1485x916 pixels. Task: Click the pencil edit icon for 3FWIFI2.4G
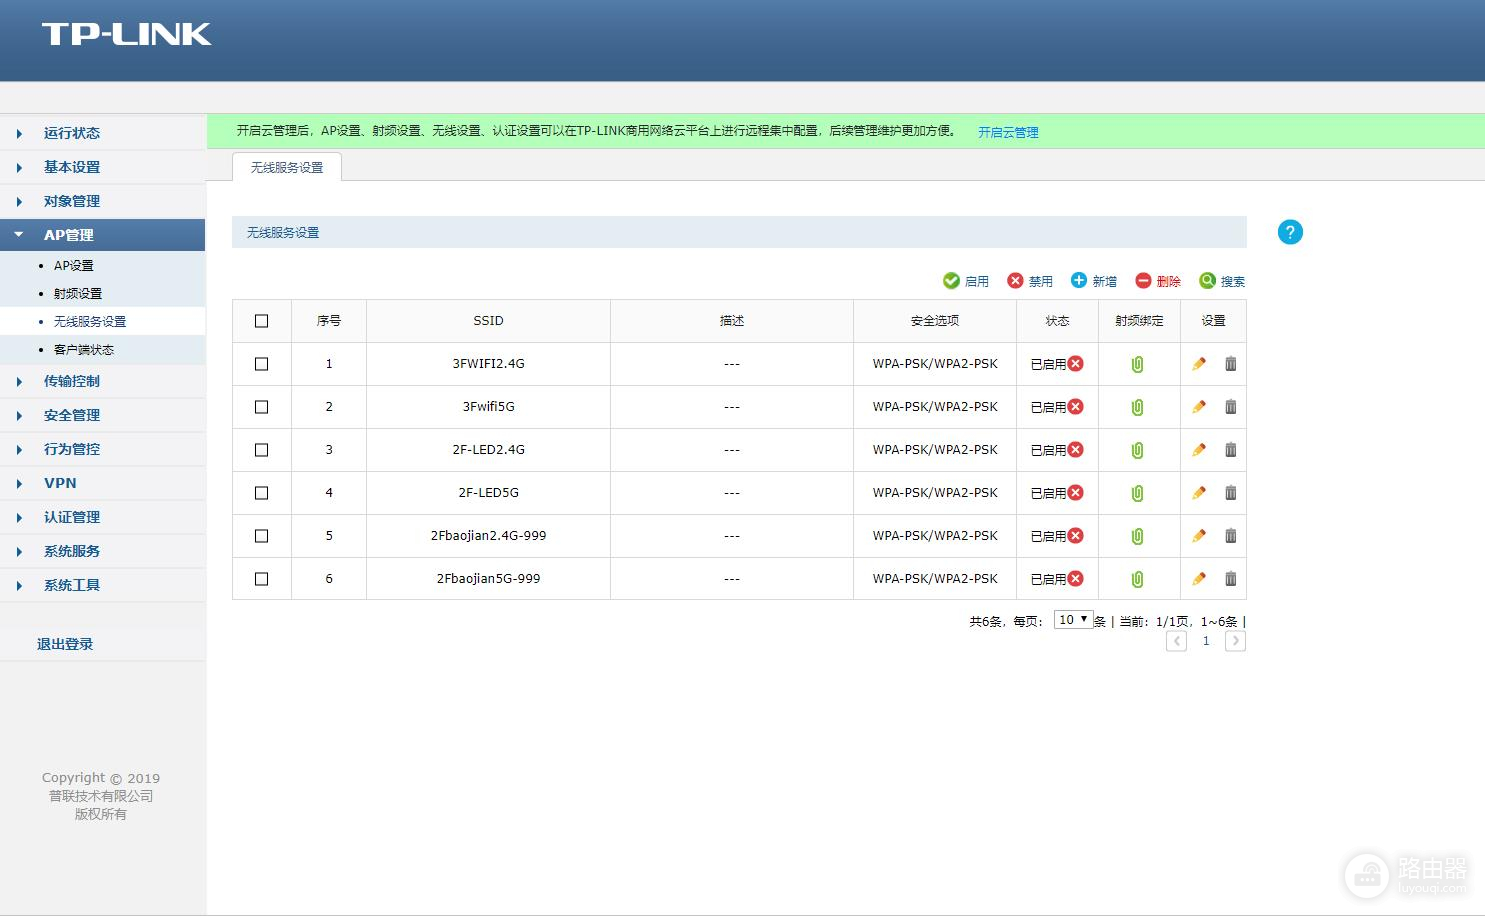click(1199, 364)
